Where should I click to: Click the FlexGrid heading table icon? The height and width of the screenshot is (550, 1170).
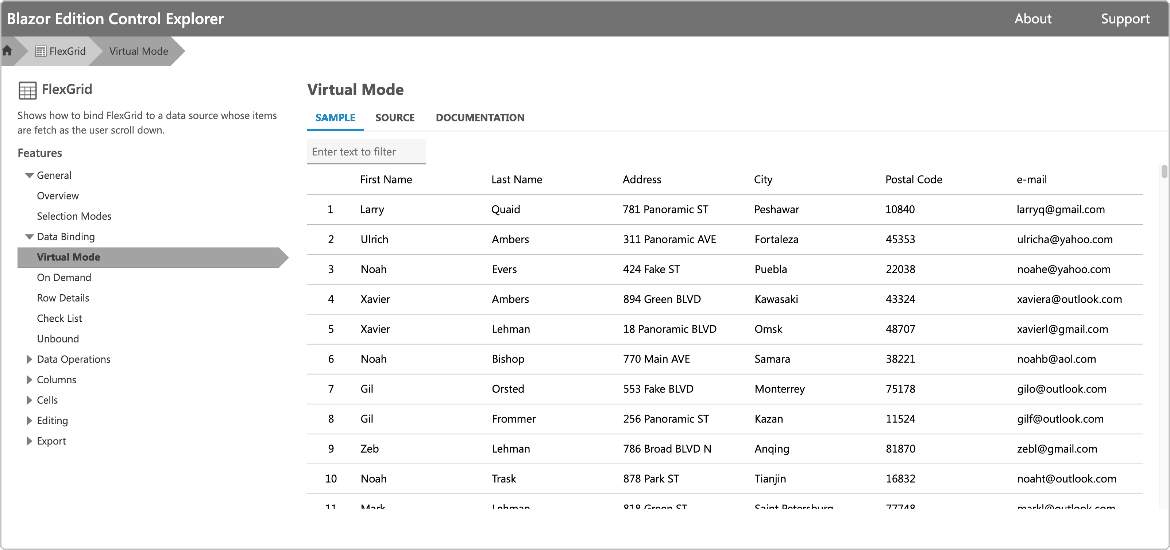[27, 91]
